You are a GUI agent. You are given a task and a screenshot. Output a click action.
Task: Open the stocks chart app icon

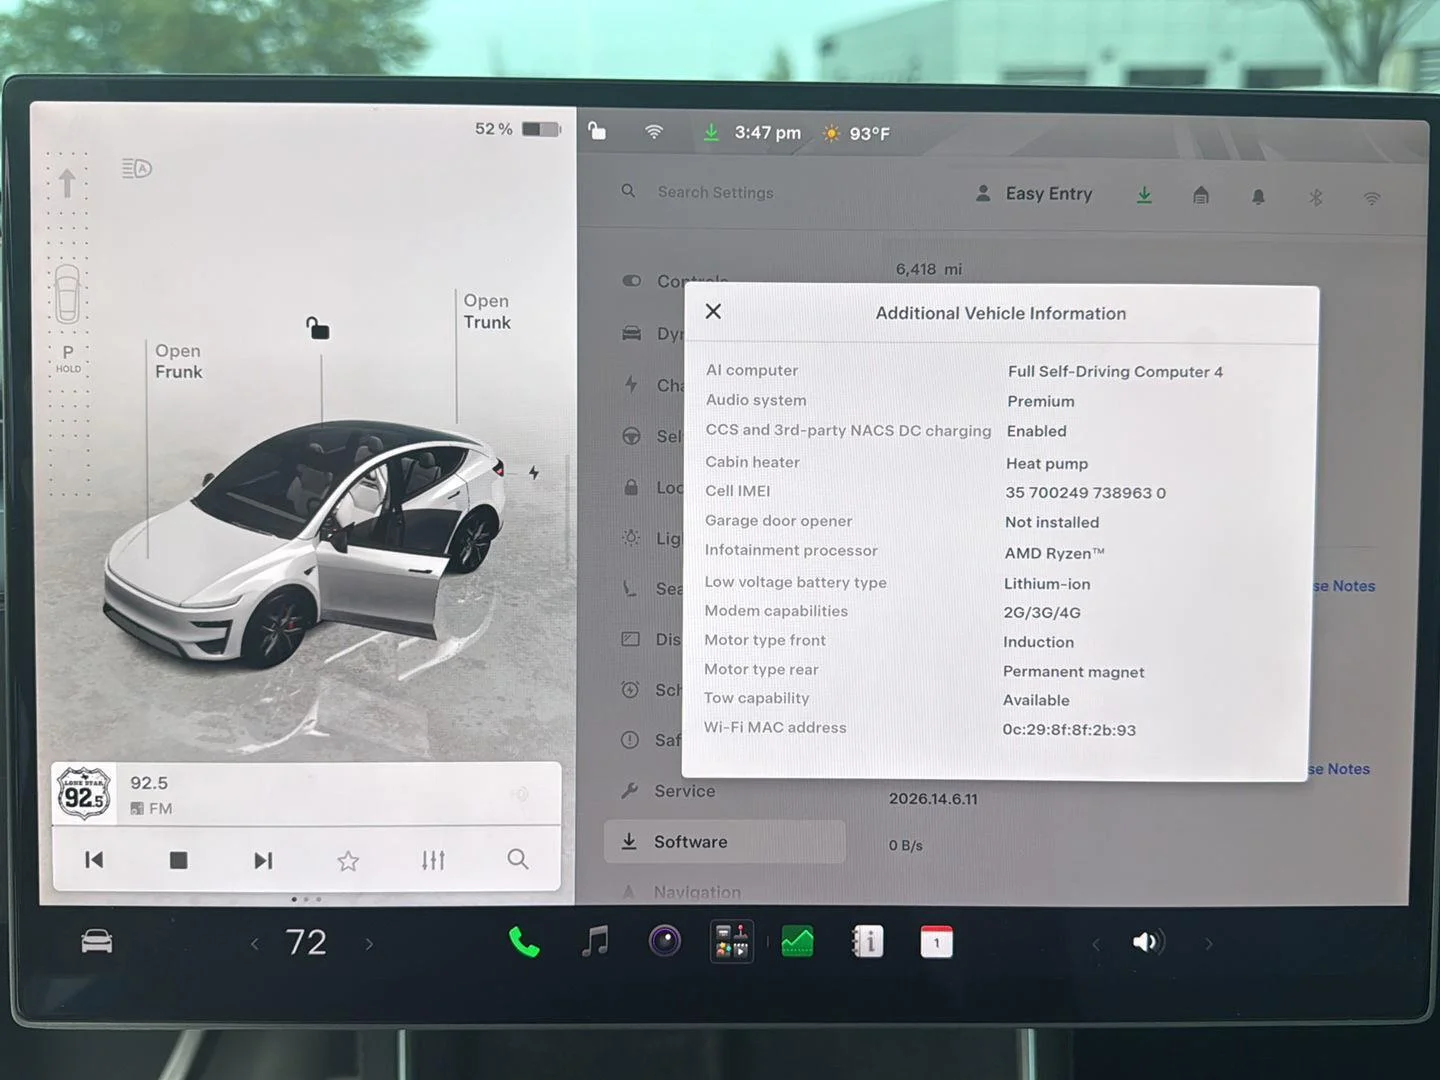tap(797, 942)
